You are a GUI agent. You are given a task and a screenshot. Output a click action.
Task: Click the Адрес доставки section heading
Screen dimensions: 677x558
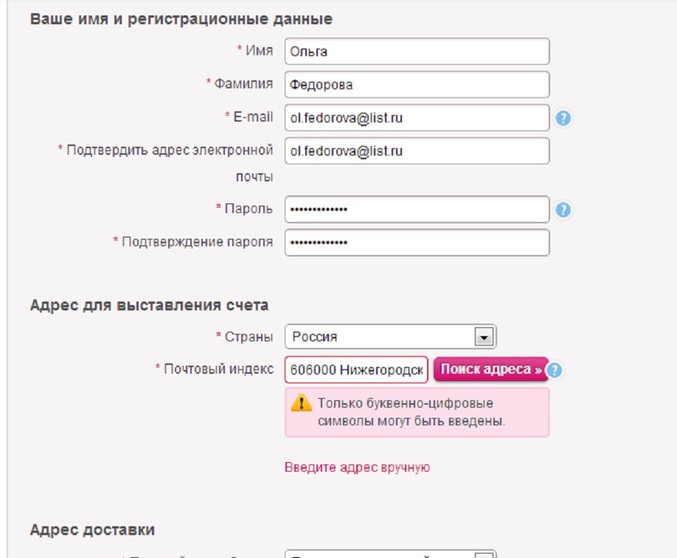(92, 529)
